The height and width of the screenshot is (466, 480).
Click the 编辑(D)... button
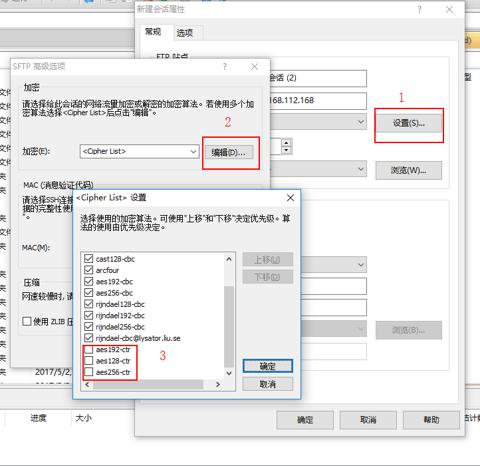(228, 153)
